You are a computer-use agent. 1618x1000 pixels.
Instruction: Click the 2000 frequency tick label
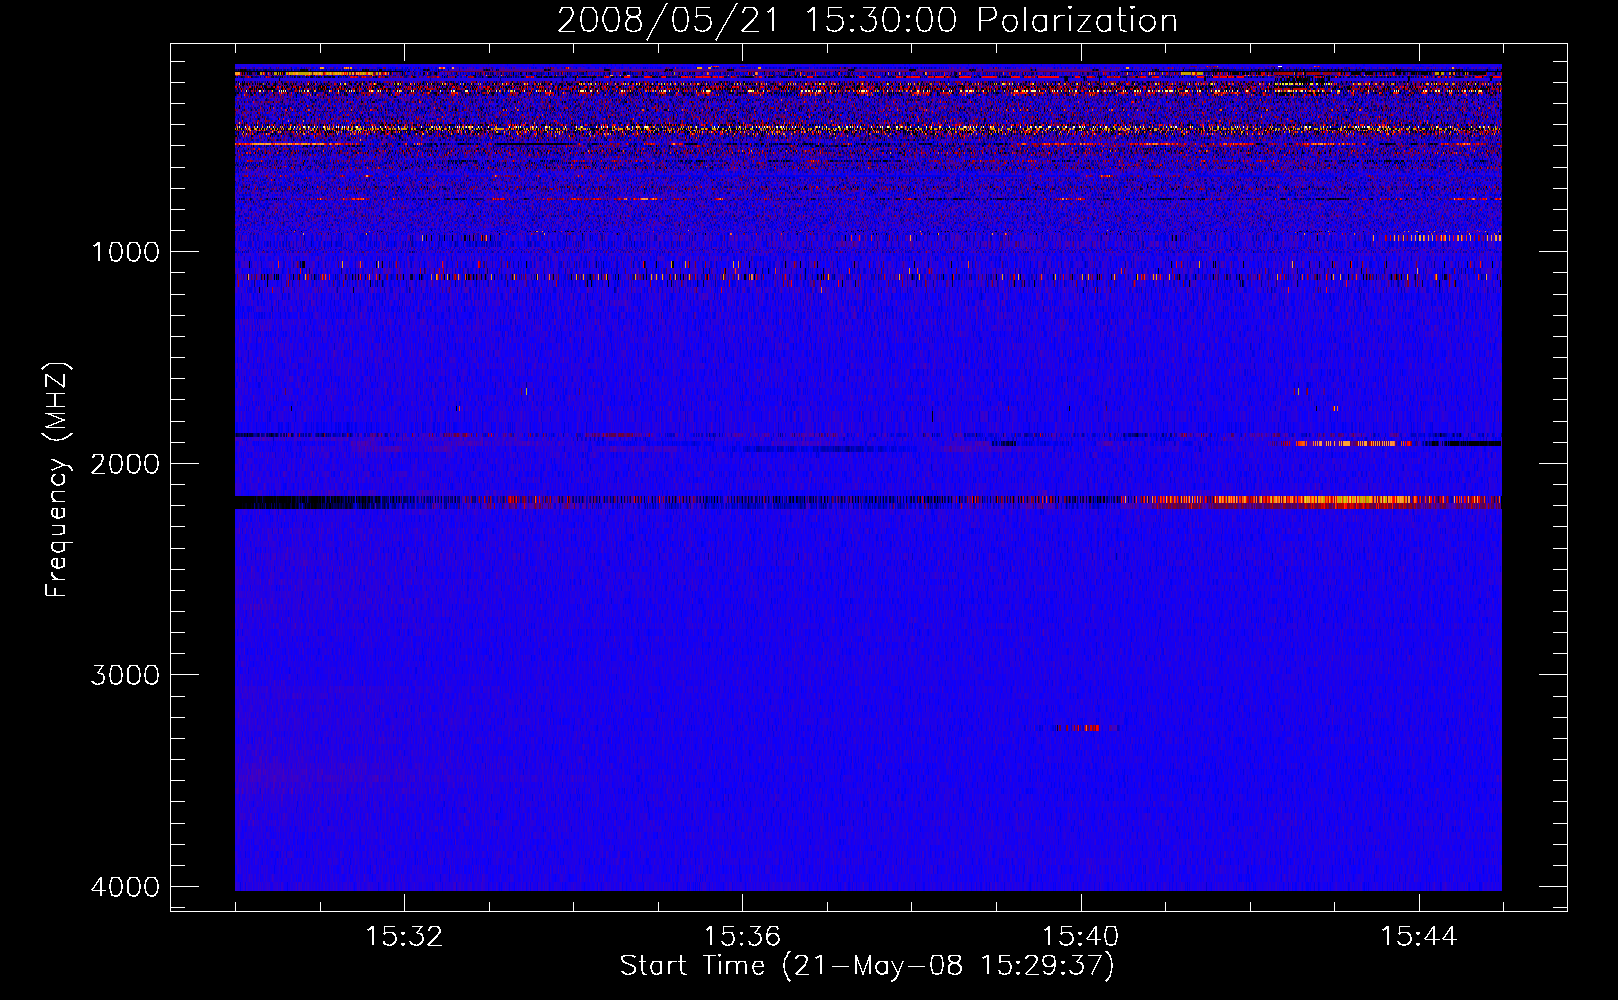pos(125,463)
